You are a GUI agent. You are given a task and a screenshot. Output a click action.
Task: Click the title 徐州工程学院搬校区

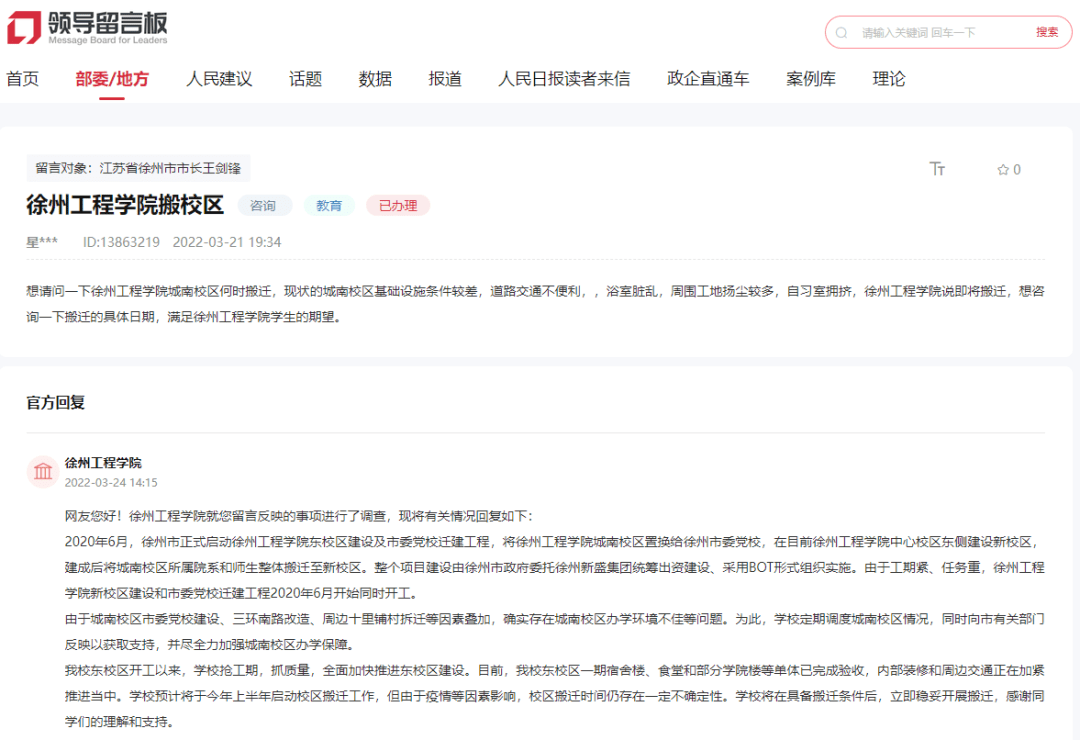(x=125, y=205)
